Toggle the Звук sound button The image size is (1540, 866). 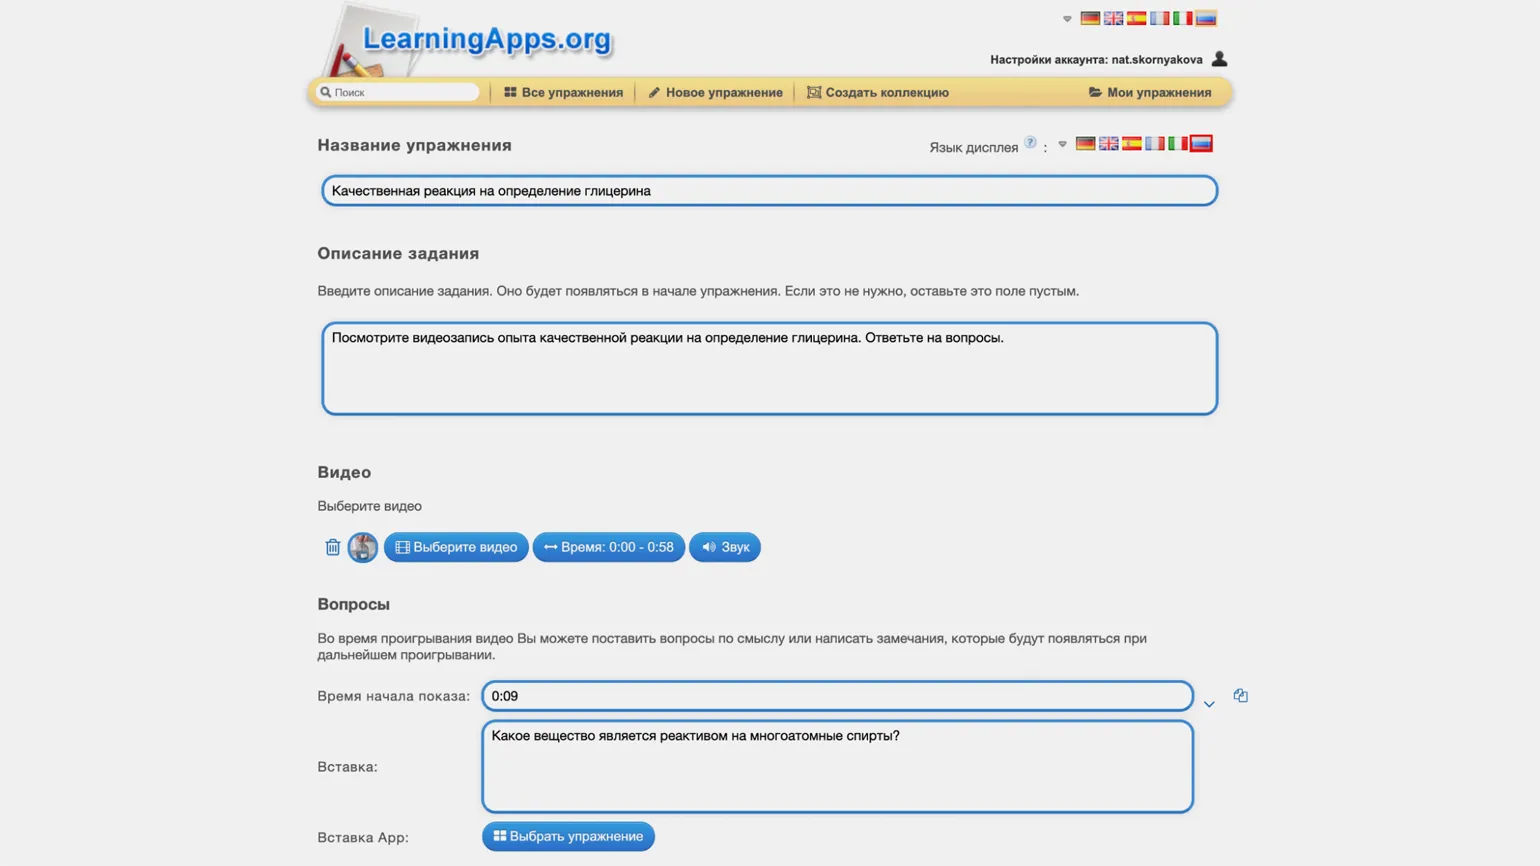tap(724, 547)
